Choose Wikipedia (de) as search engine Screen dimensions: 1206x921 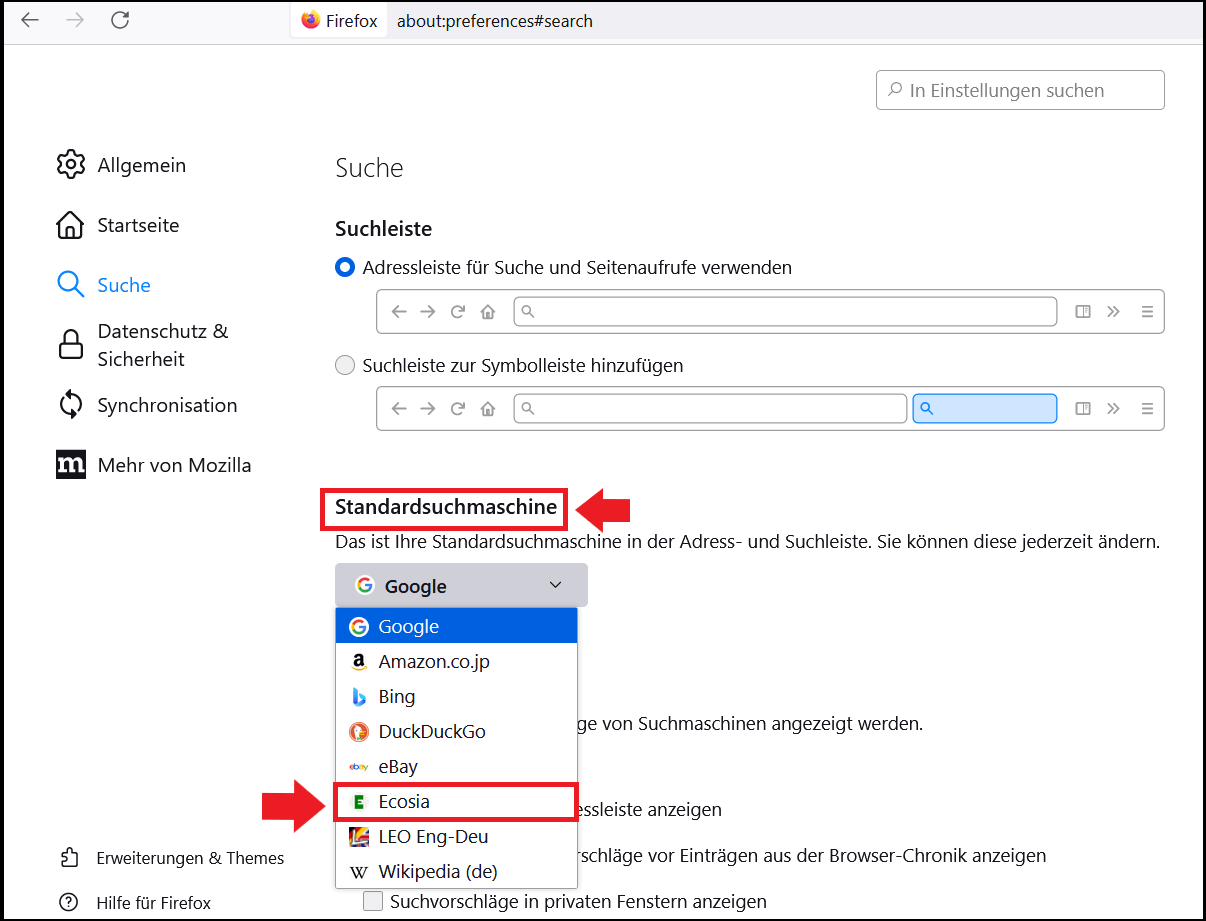click(x=456, y=872)
